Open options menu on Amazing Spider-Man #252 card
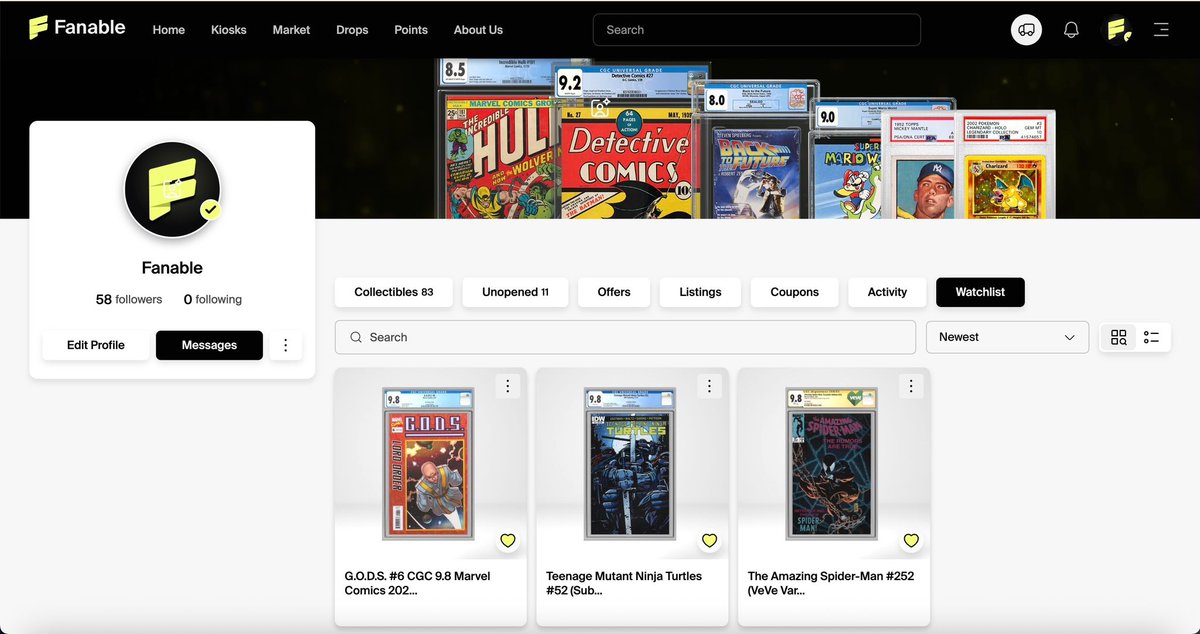The width and height of the screenshot is (1200, 634). click(911, 386)
